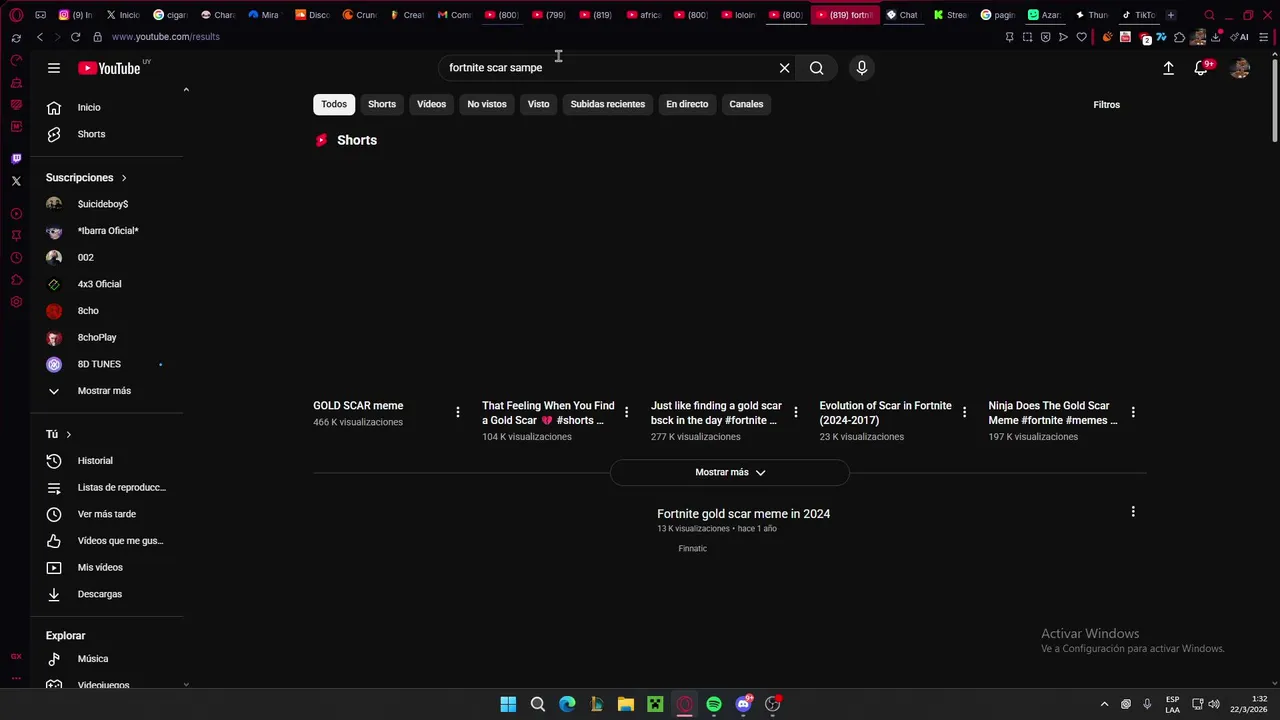This screenshot has width=1280, height=720.
Task: Switch to the Crunchyroll browser tab
Action: [360, 15]
